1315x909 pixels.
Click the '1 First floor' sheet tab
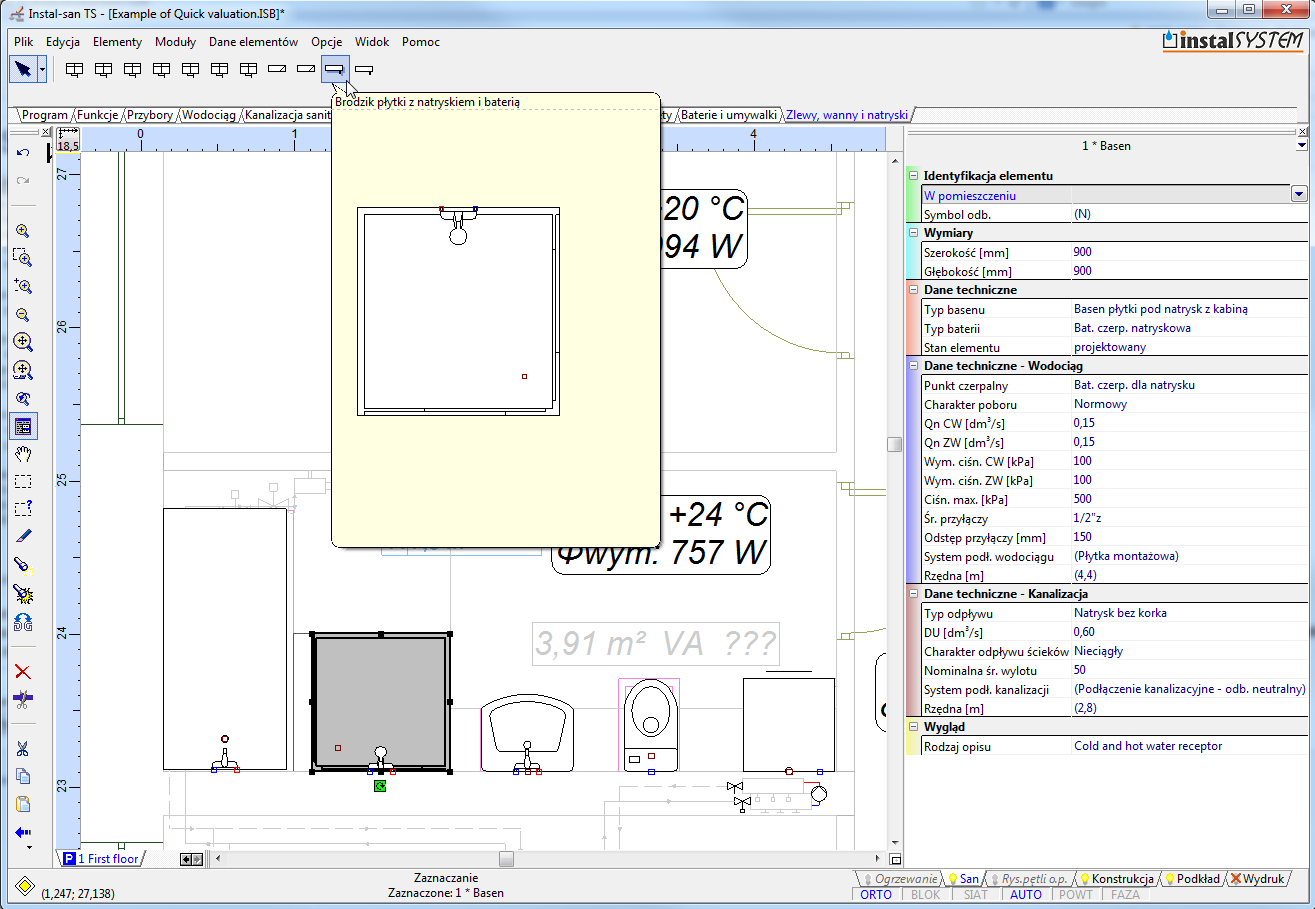click(x=107, y=859)
